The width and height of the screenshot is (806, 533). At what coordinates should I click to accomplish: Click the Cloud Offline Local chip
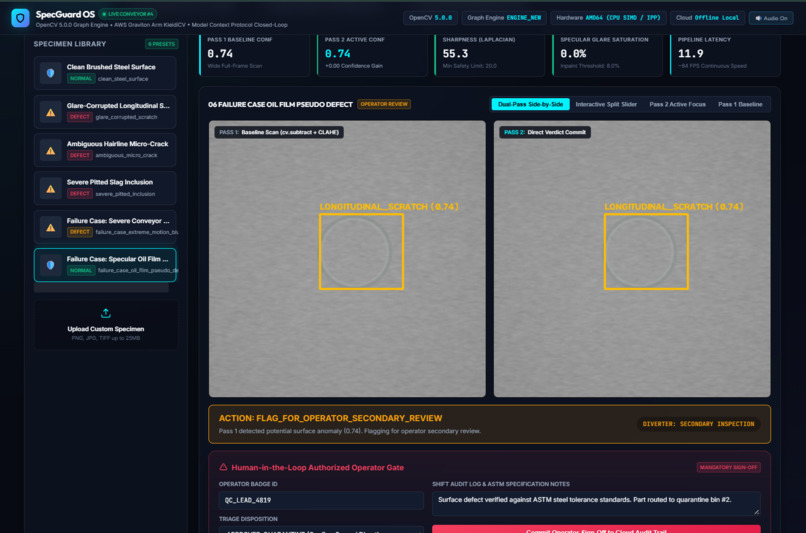707,18
